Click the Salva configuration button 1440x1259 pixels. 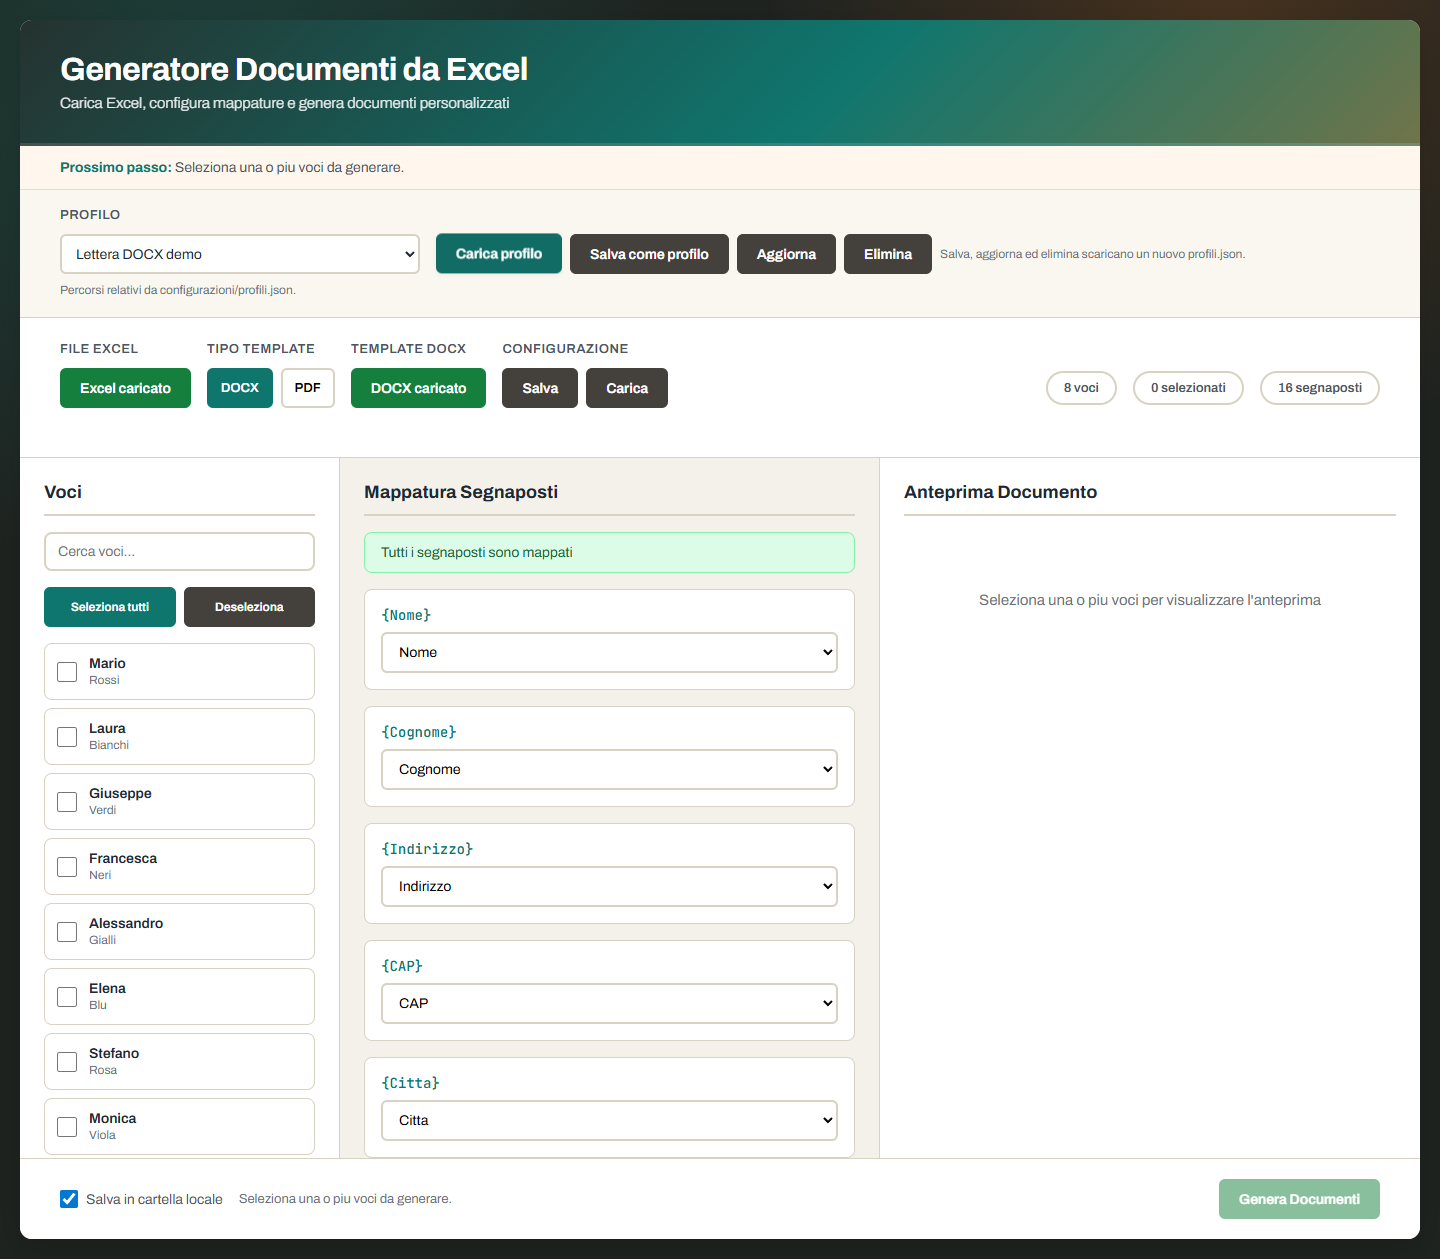tap(540, 388)
